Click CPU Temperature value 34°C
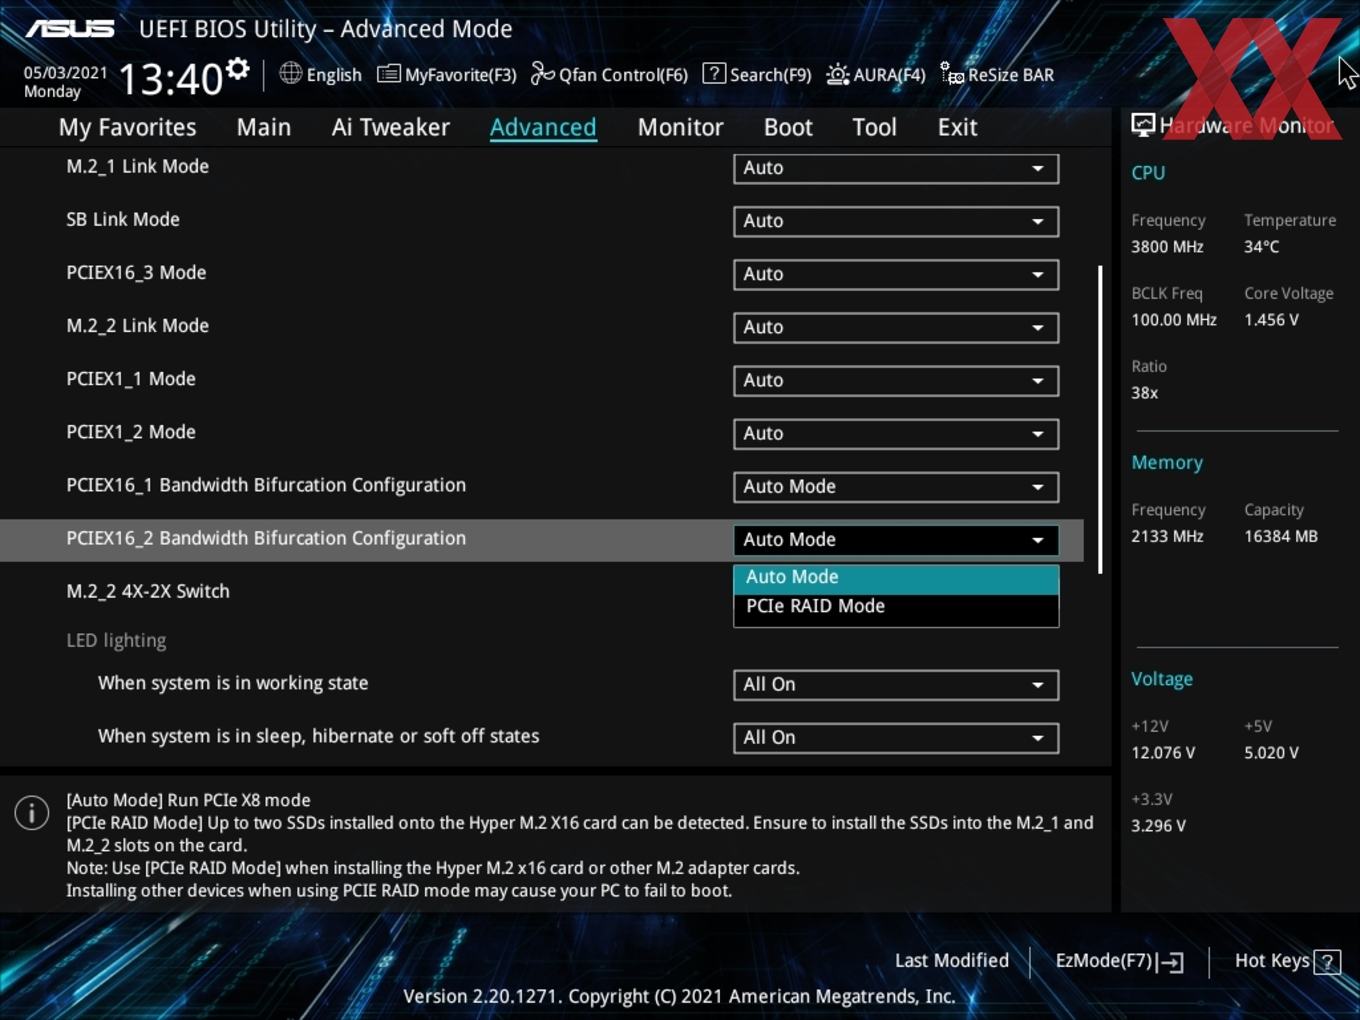This screenshot has width=1360, height=1020. [x=1261, y=246]
